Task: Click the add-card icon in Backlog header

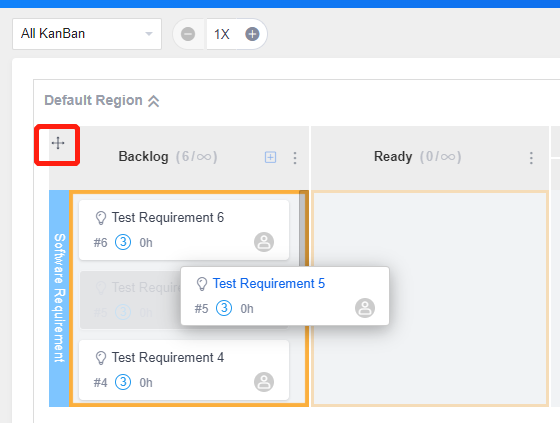Action: click(270, 157)
